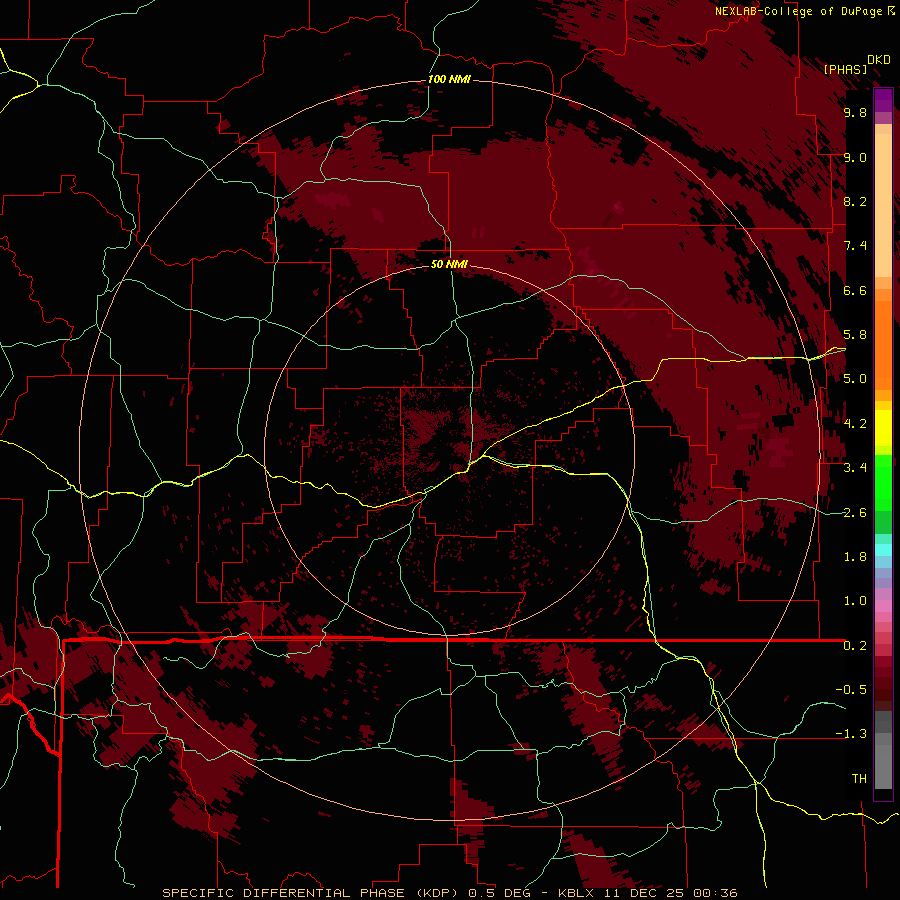This screenshot has width=900, height=900.
Task: Click the 5.8 value on color scale
Action: pos(855,335)
